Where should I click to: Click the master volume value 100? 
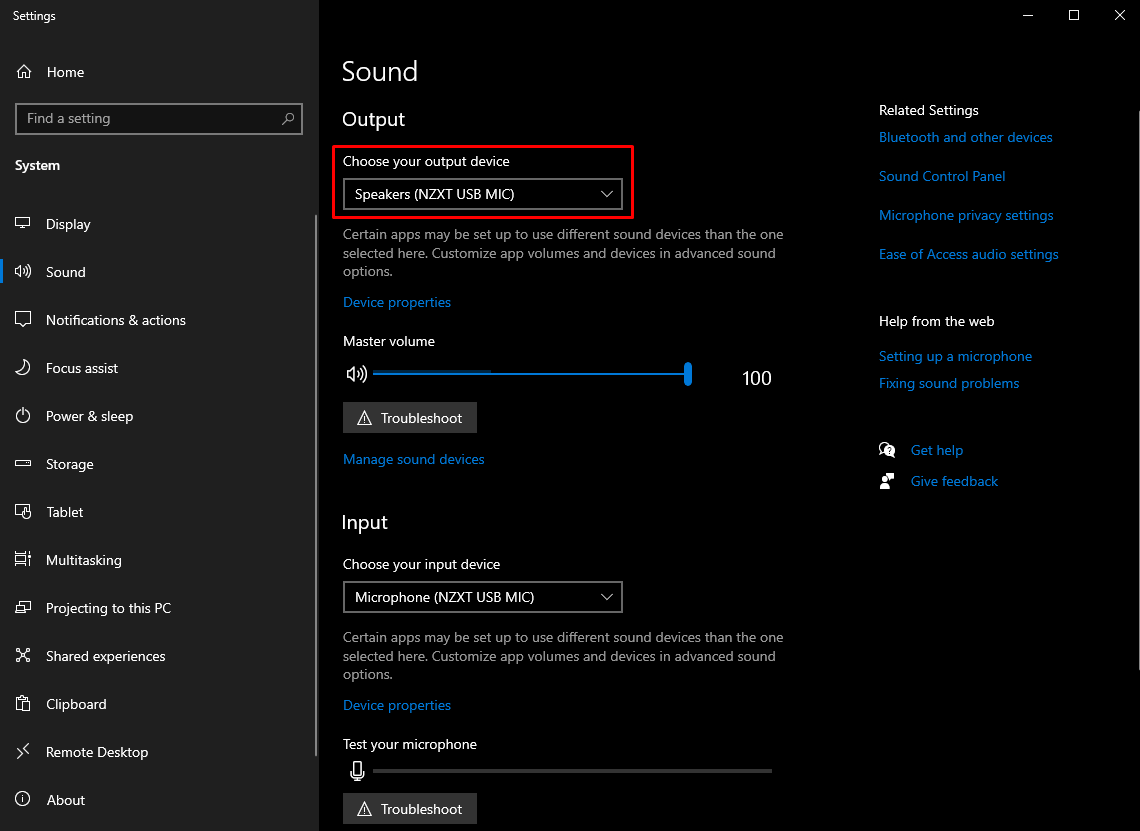tap(756, 378)
